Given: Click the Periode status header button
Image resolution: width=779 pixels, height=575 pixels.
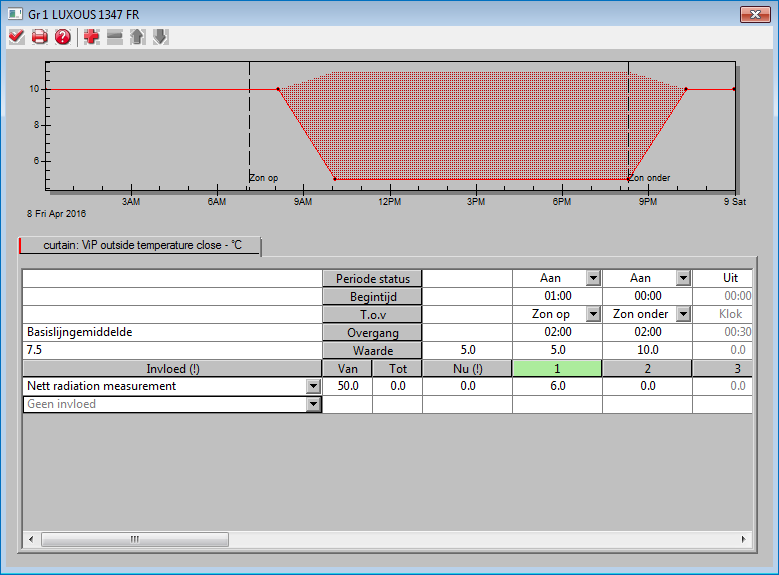Looking at the screenshot, I should [372, 278].
